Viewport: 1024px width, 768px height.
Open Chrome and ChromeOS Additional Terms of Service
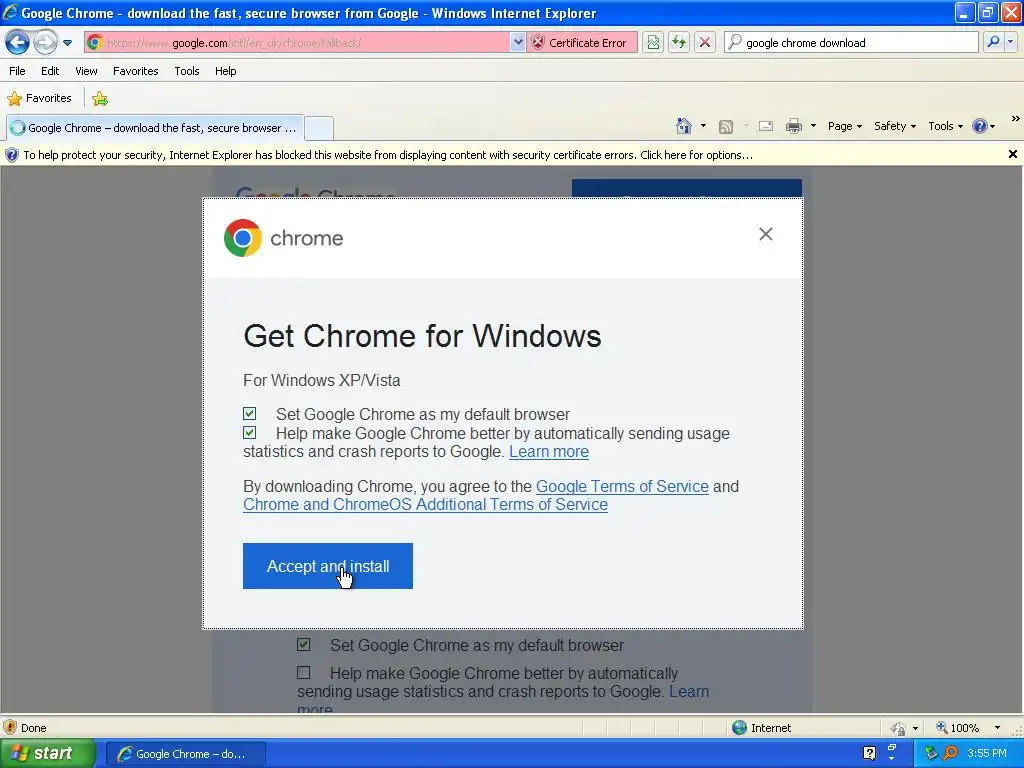tap(425, 505)
